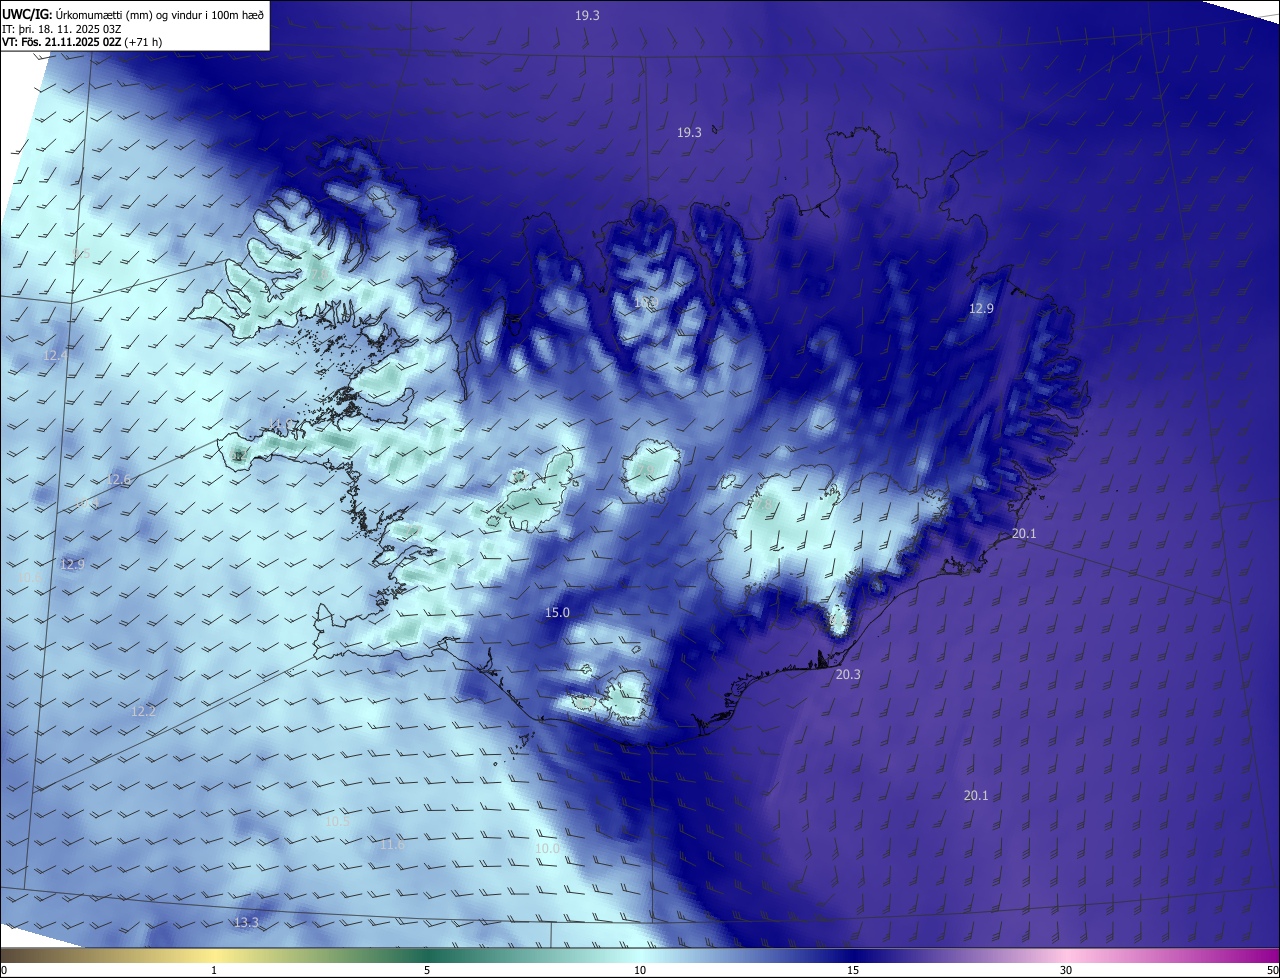Click the 5 label on the color scale
The image size is (1280, 978).
point(427,971)
